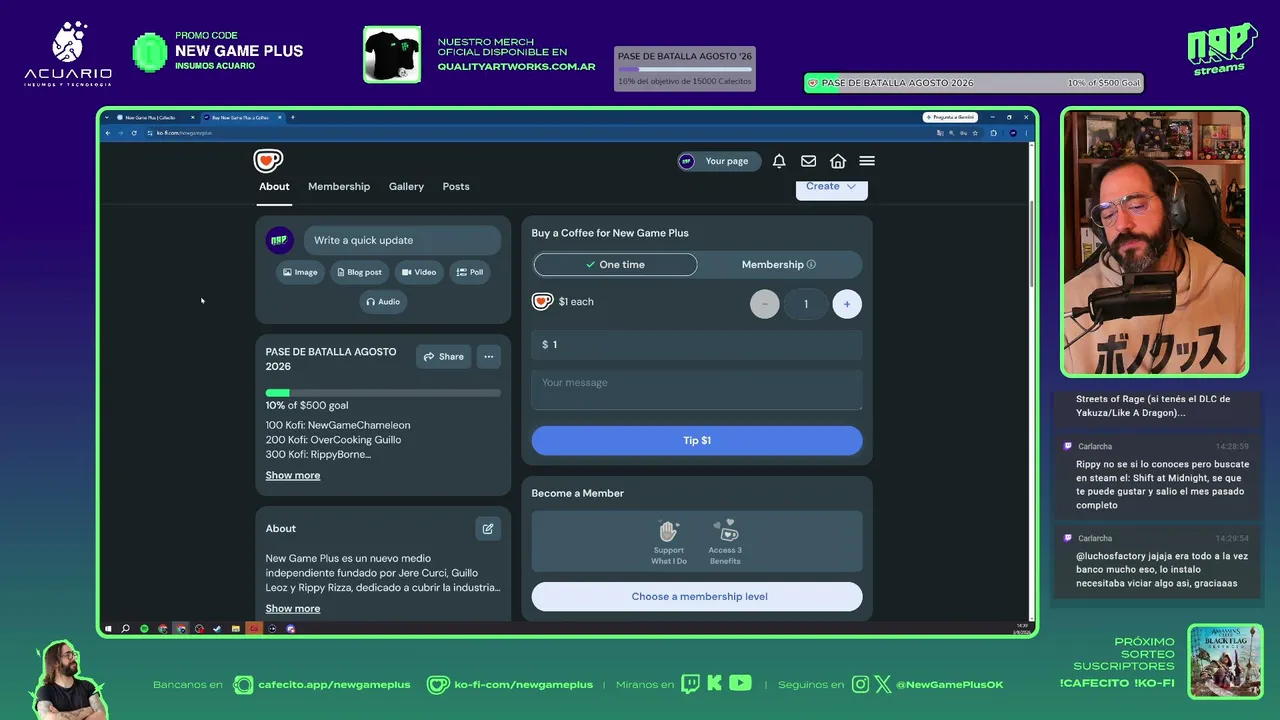Viewport: 1280px width, 720px height.
Task: Reload the browser page
Action: [134, 133]
